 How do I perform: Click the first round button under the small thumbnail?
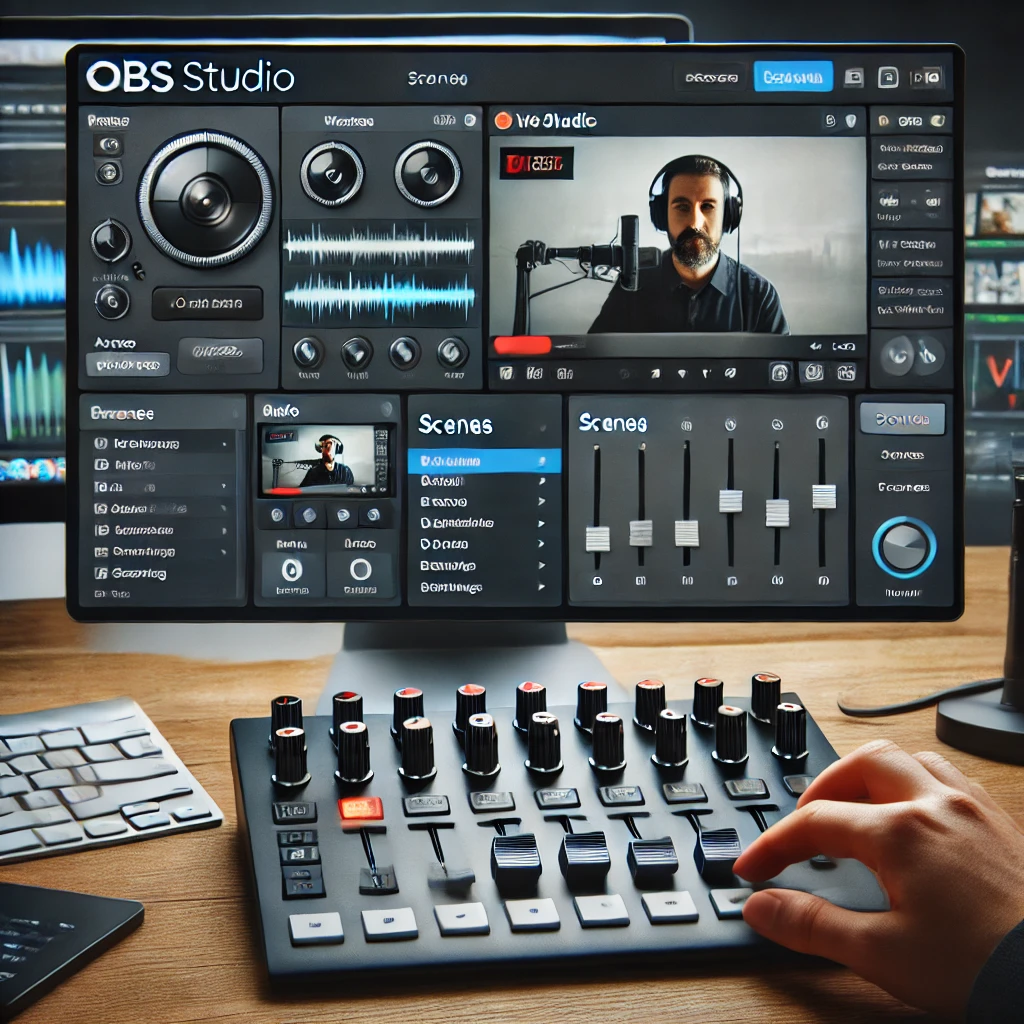pos(277,515)
